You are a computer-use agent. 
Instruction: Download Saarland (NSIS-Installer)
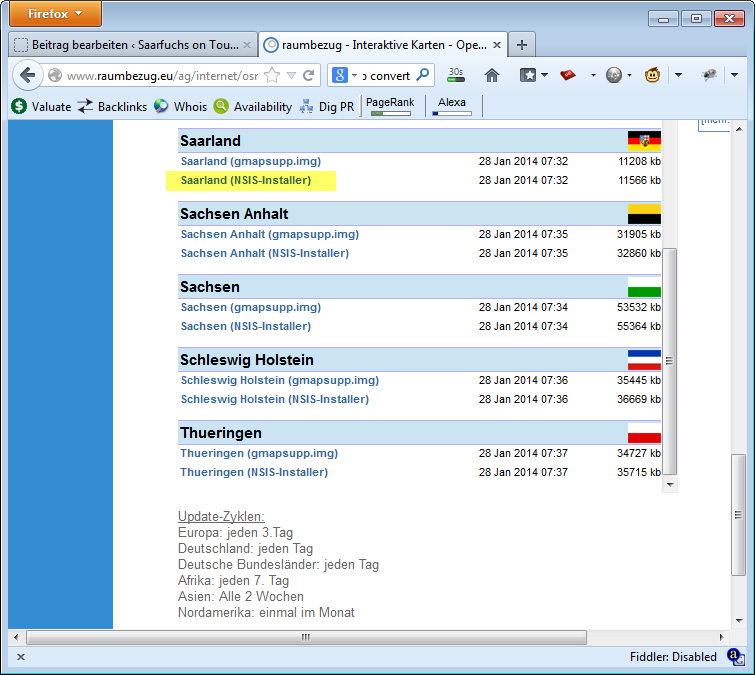[x=246, y=181]
